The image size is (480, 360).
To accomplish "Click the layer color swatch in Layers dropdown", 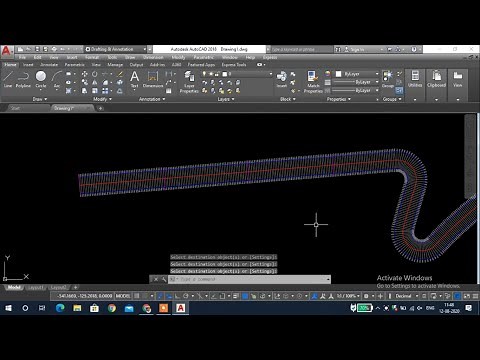I will coord(225,74).
